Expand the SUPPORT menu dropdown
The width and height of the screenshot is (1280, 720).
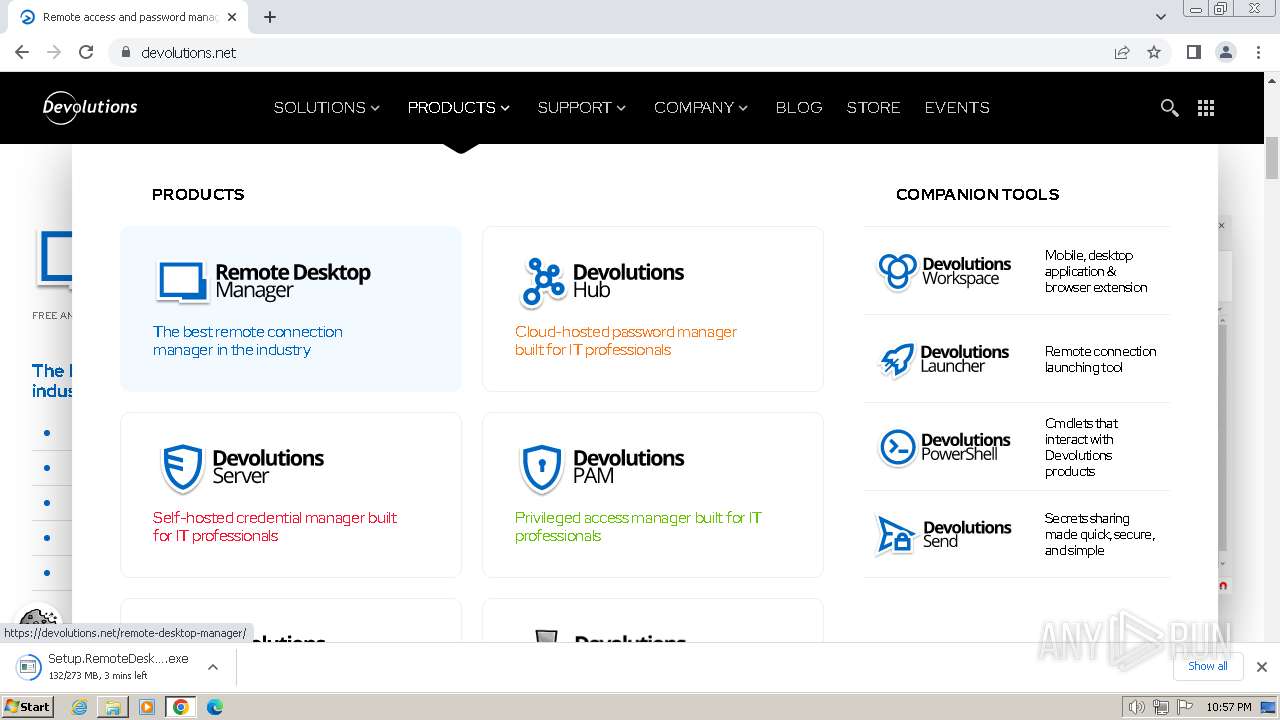(582, 108)
